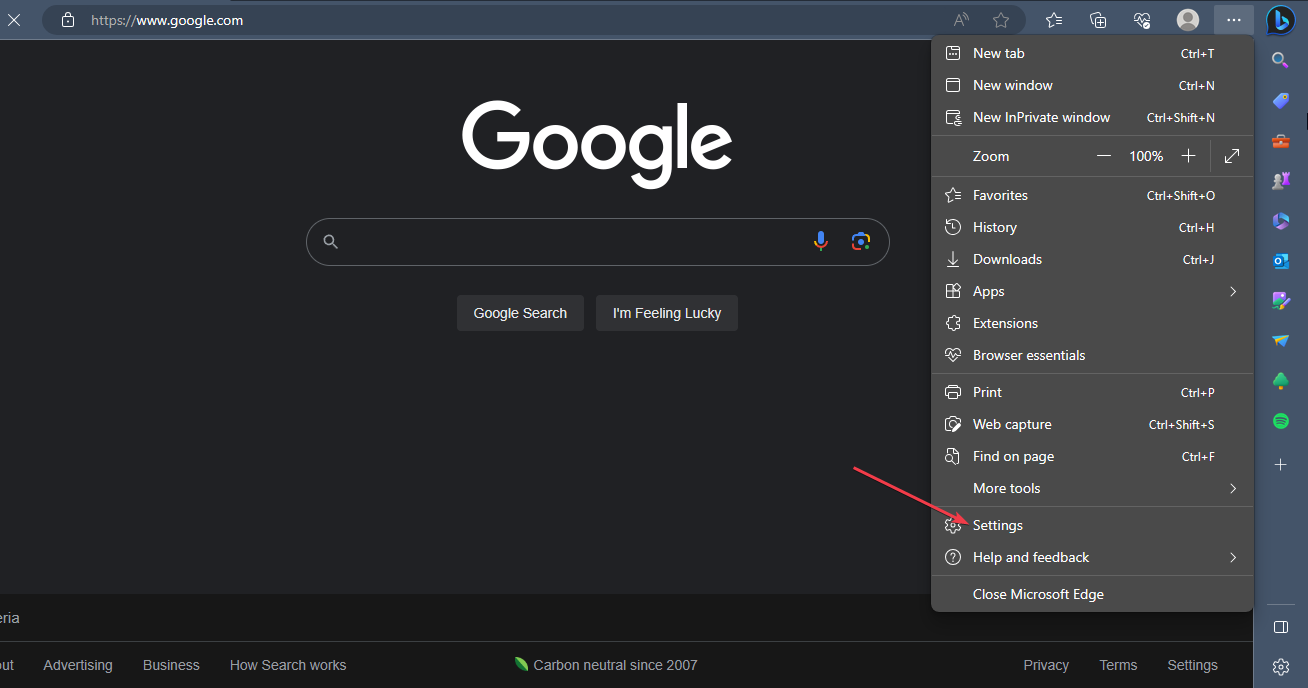Open the Terms footer link

coord(1118,665)
